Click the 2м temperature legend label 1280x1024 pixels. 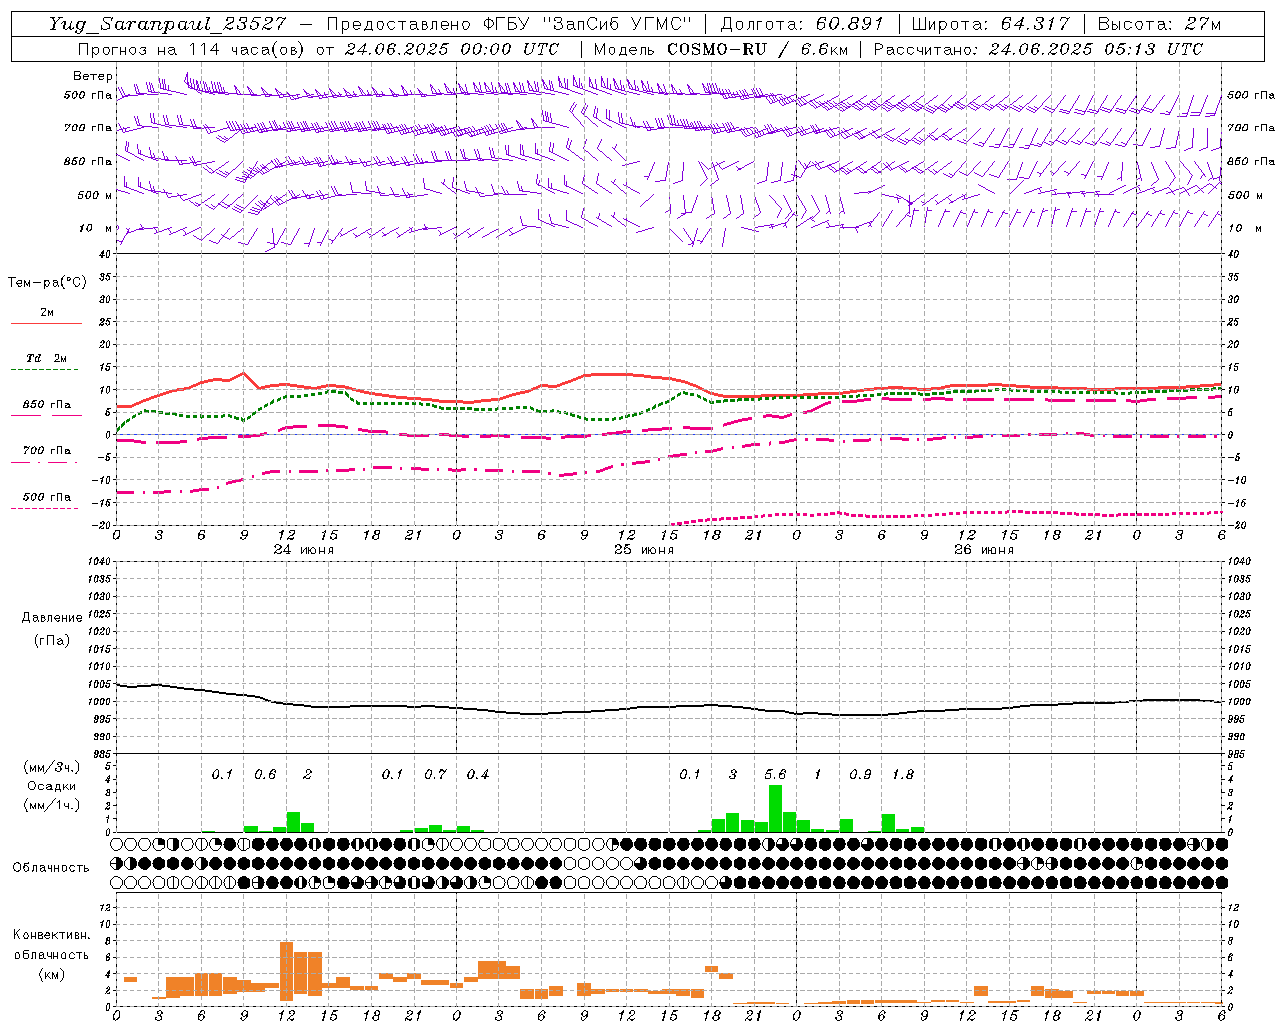click(47, 312)
